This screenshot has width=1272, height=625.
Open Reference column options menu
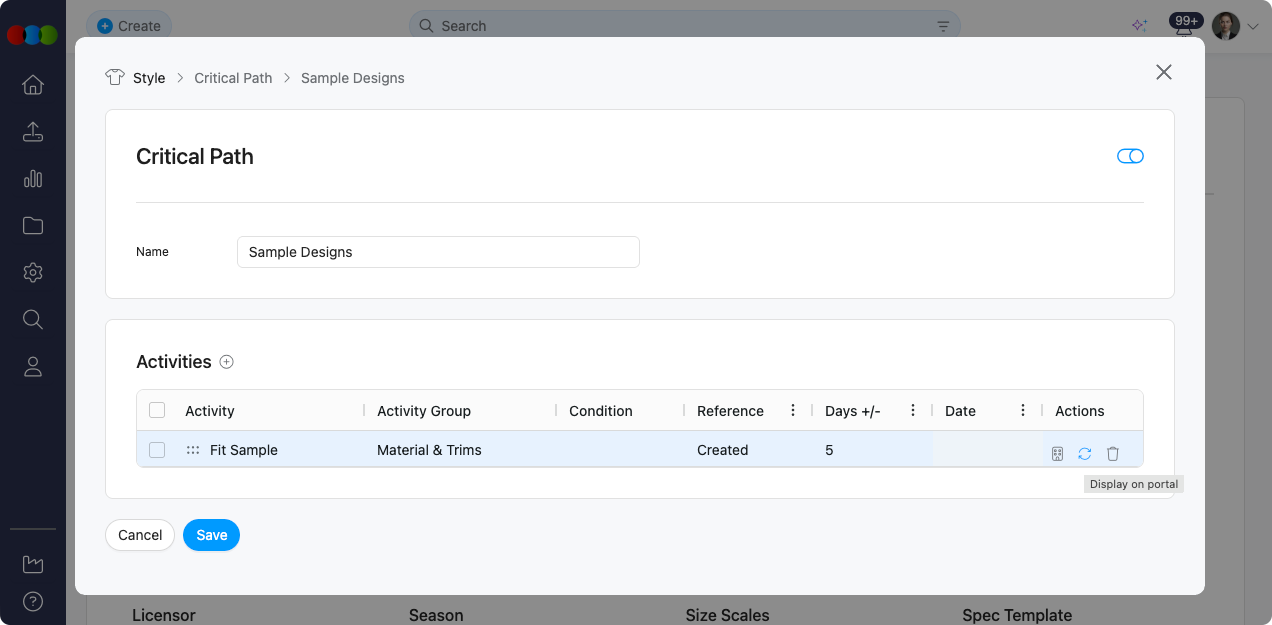pyautogui.click(x=793, y=410)
